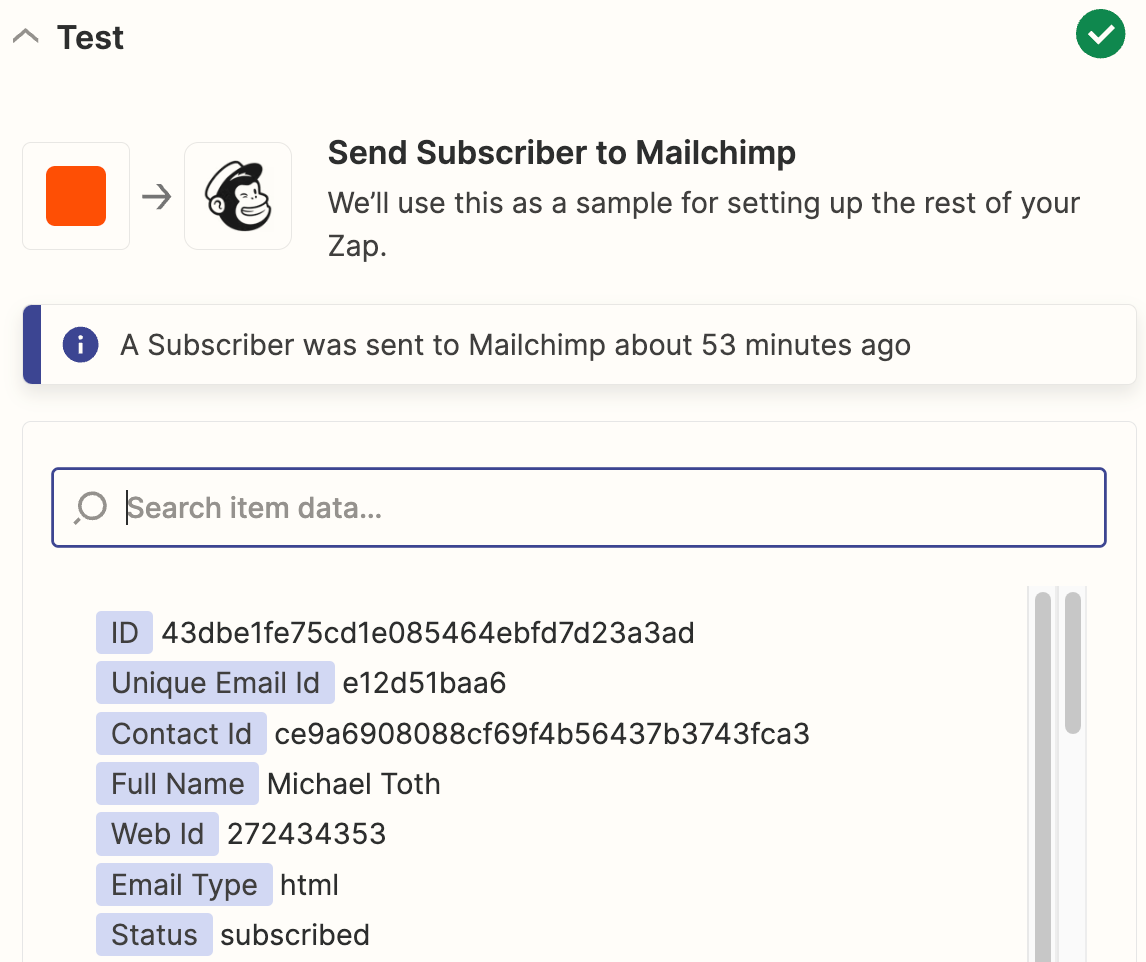The width and height of the screenshot is (1146, 962).
Task: Click the blue info circle icon
Action: [x=80, y=345]
